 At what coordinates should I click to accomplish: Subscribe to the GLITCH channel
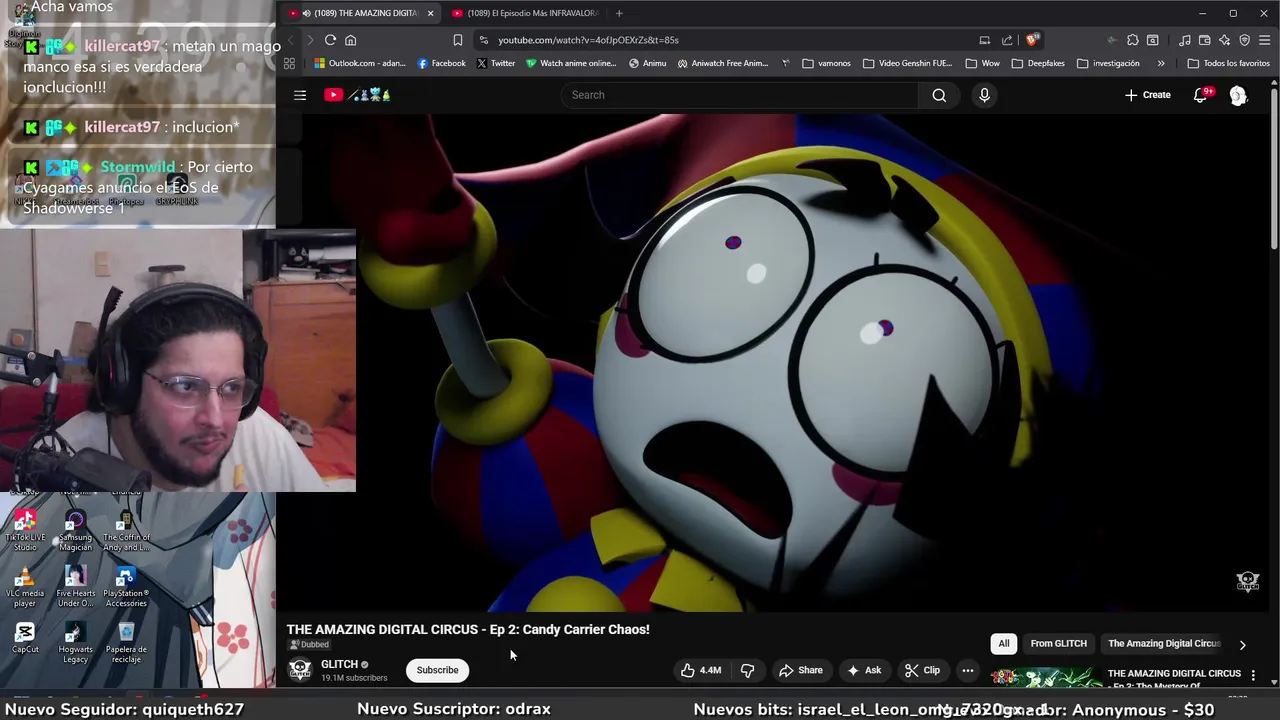coord(437,670)
